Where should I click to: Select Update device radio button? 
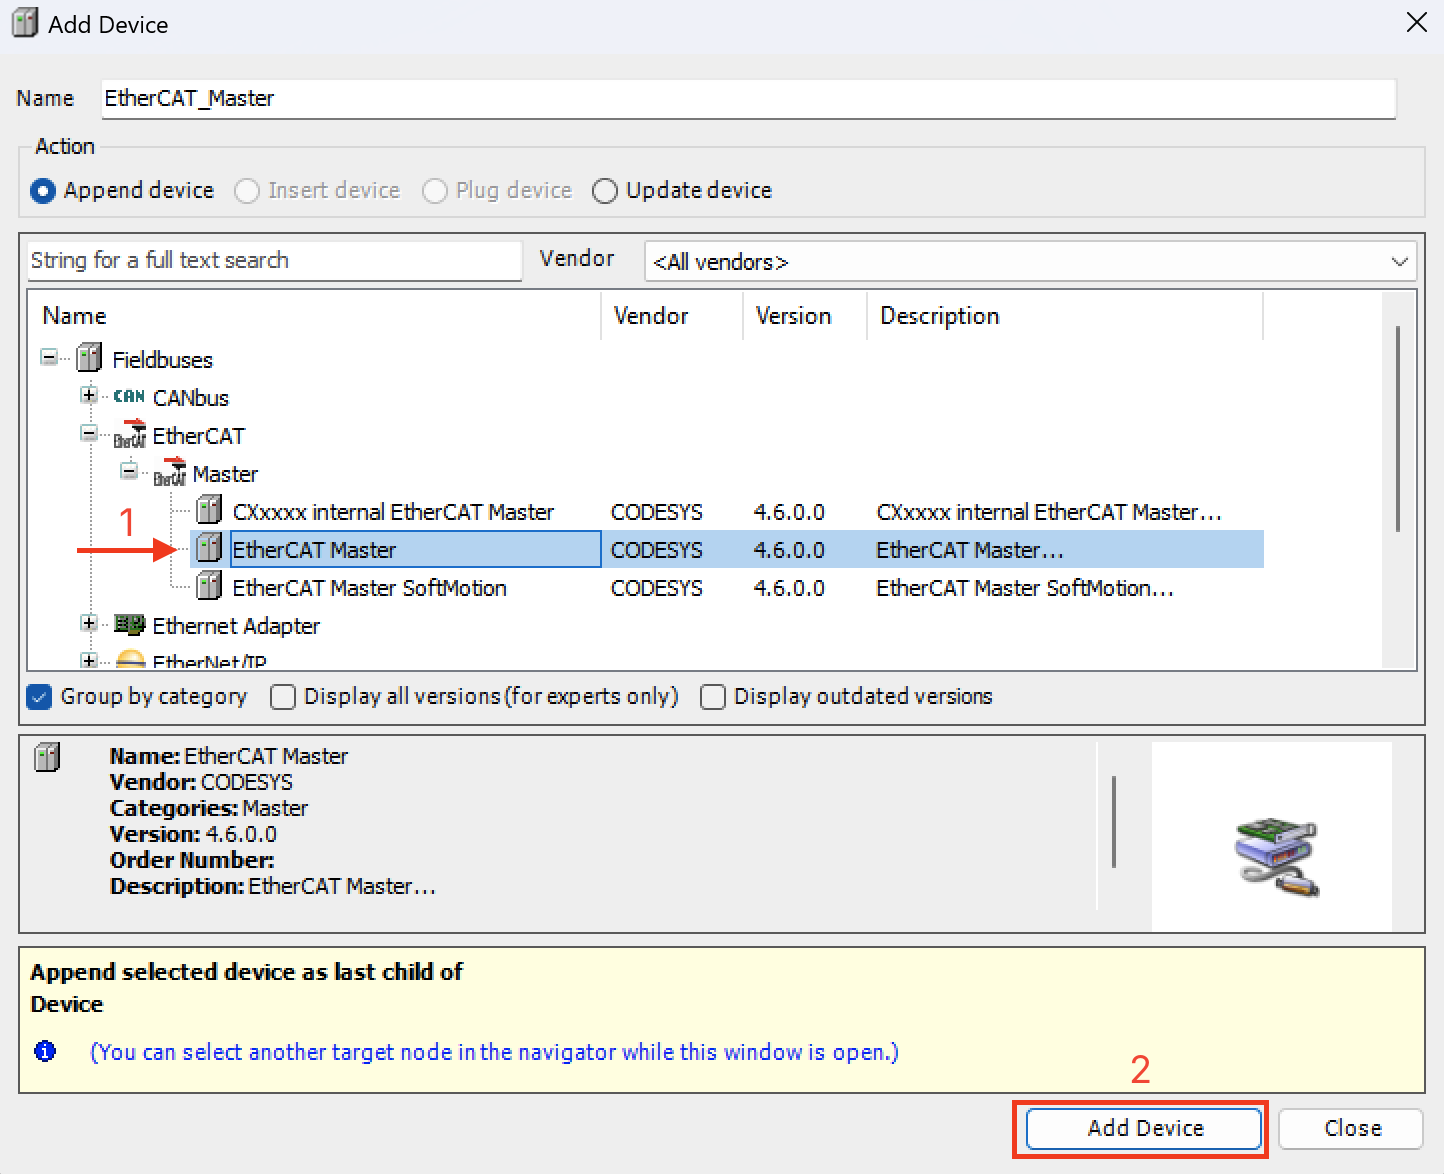[x=605, y=191]
